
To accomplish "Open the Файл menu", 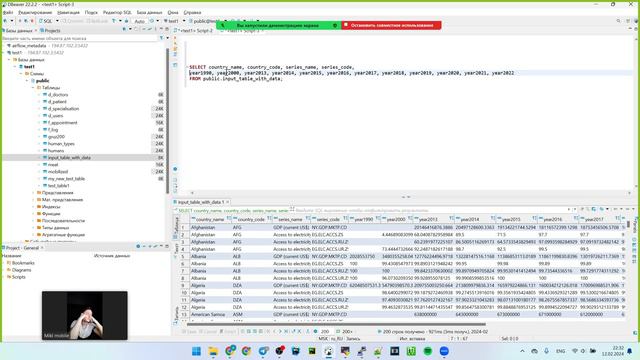I will (8, 13).
